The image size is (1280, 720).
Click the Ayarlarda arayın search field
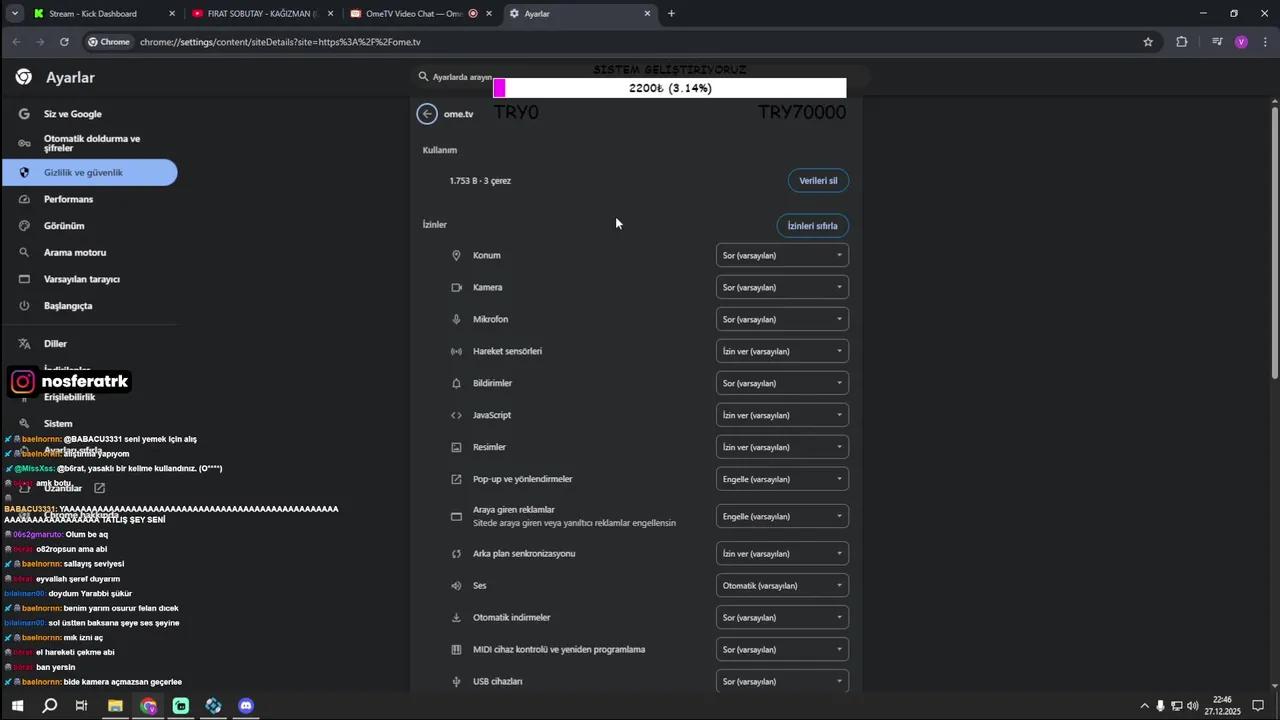(460, 77)
